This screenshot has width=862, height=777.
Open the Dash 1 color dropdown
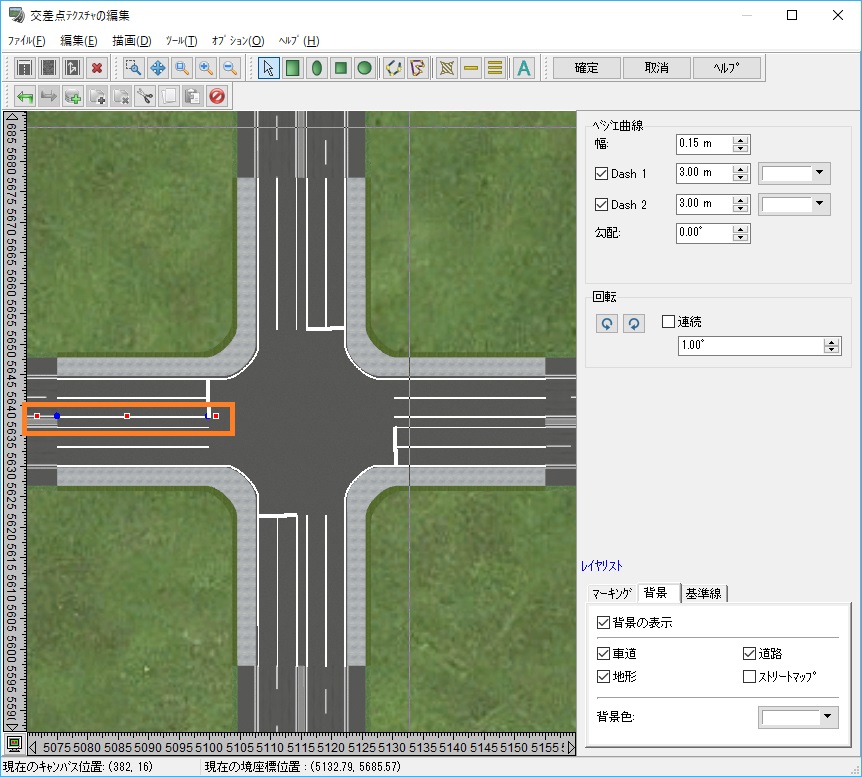821,173
